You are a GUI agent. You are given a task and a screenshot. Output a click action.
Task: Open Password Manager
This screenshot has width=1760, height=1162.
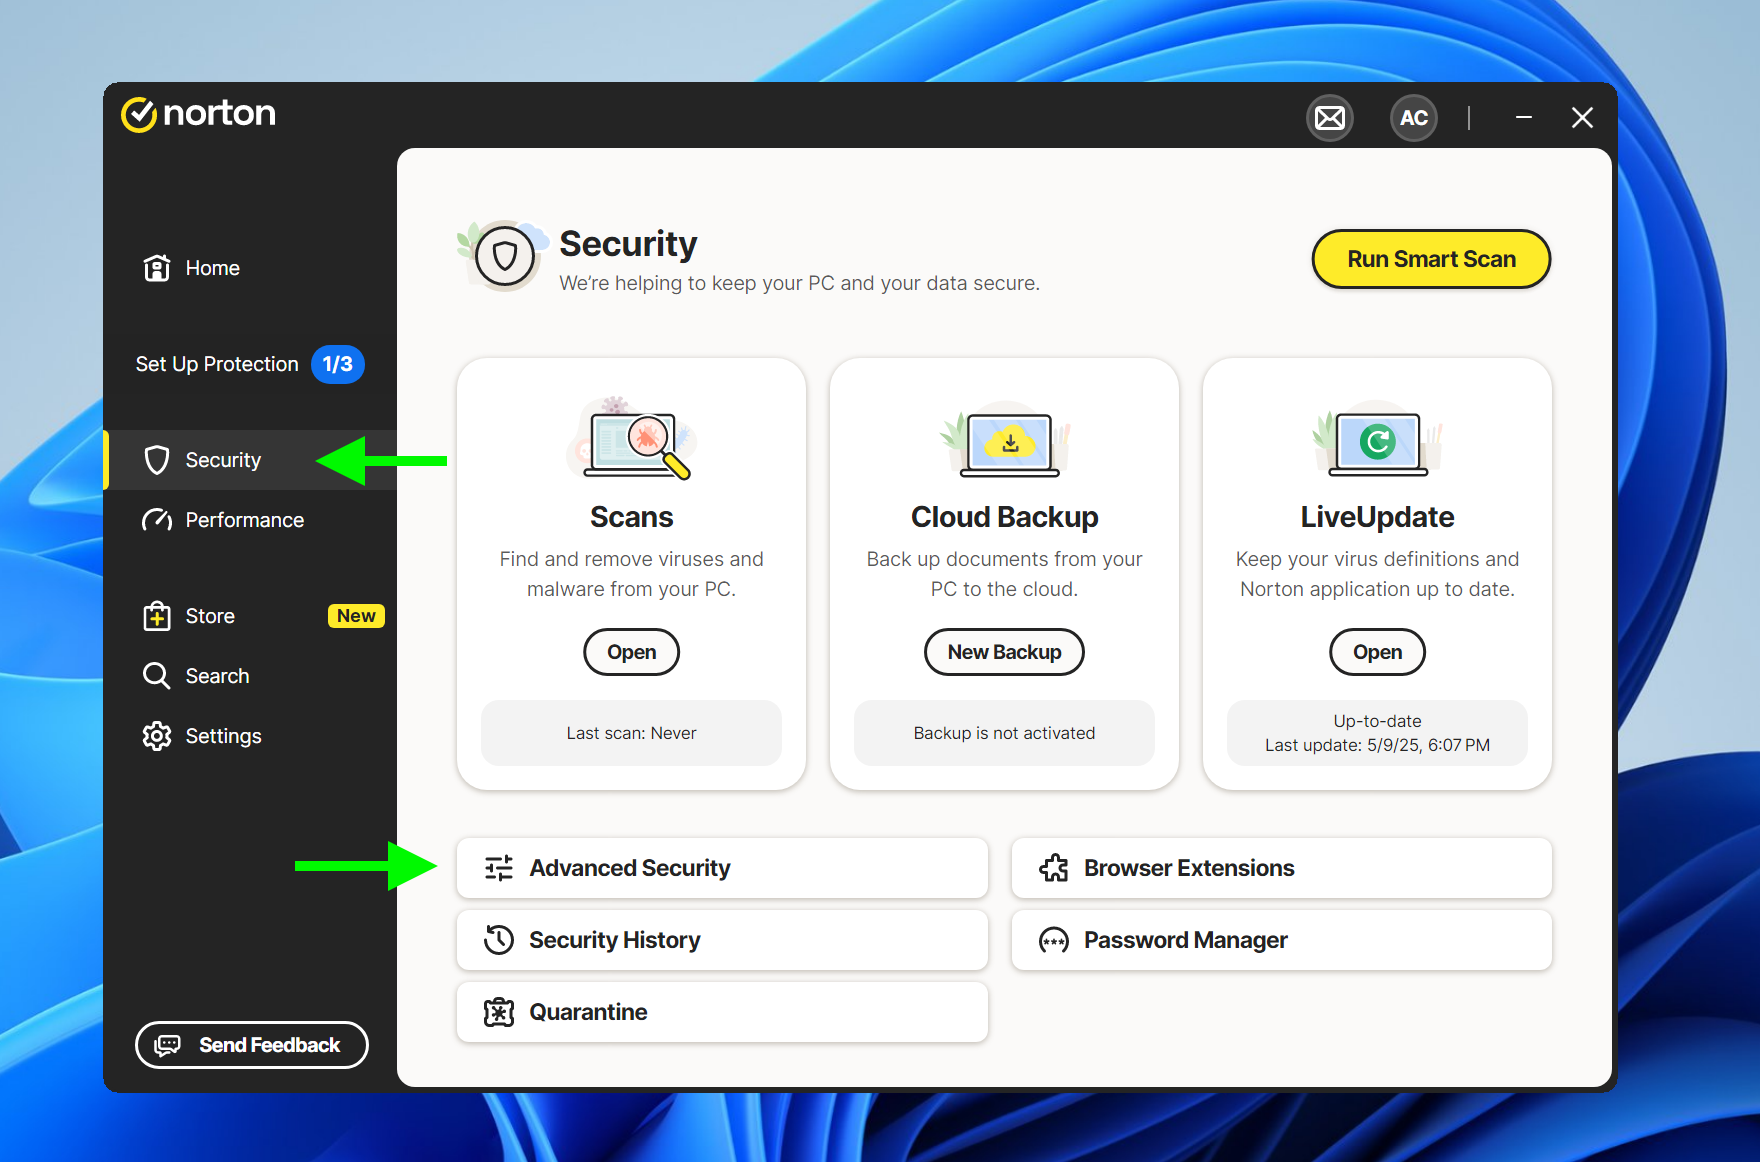pyautogui.click(x=1282, y=940)
